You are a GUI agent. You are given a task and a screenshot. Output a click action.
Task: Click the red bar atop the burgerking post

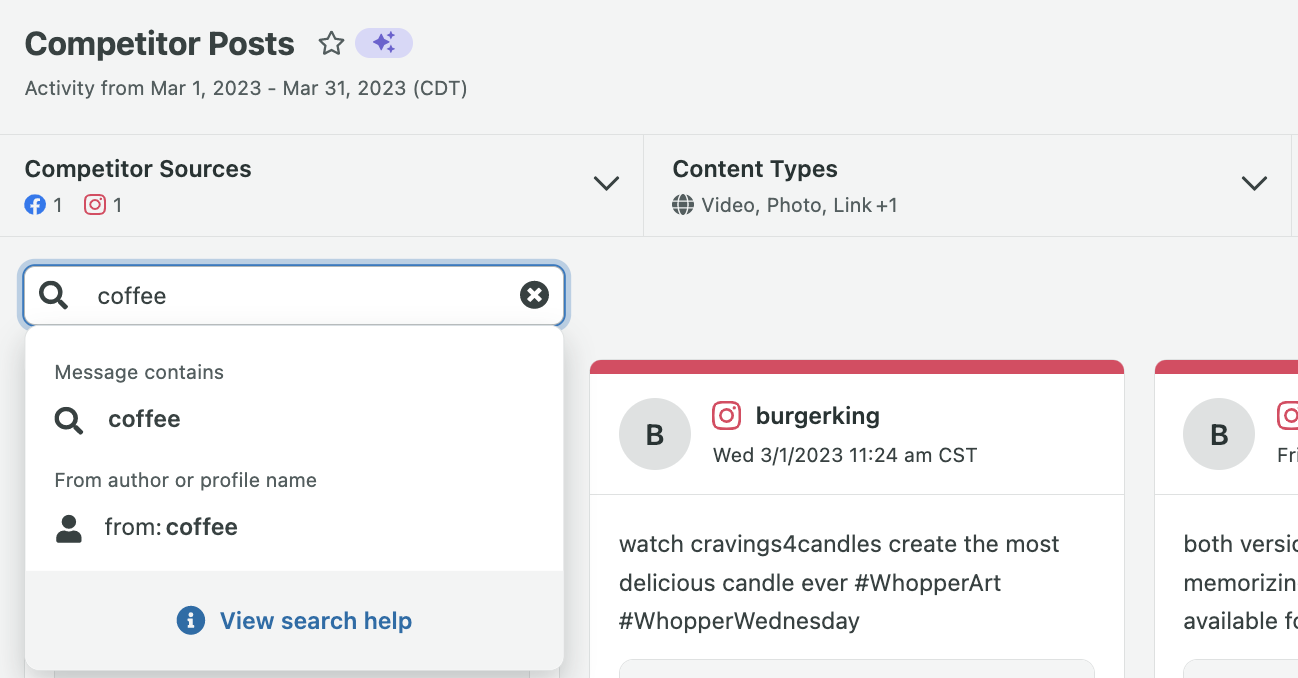857,366
